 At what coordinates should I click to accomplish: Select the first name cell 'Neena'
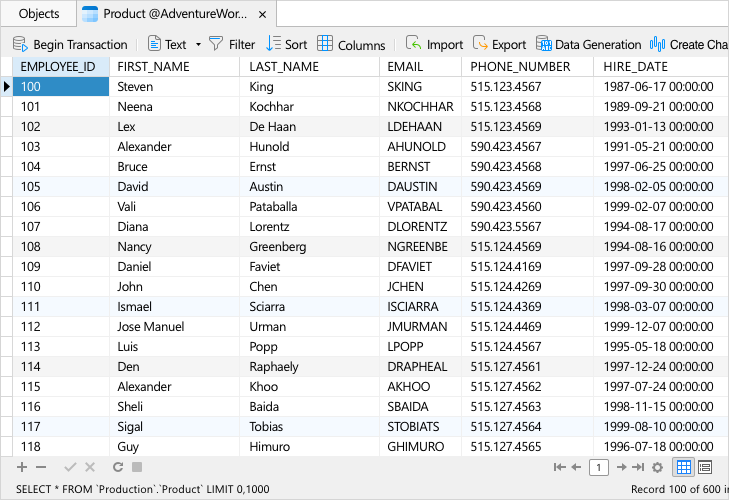174,107
